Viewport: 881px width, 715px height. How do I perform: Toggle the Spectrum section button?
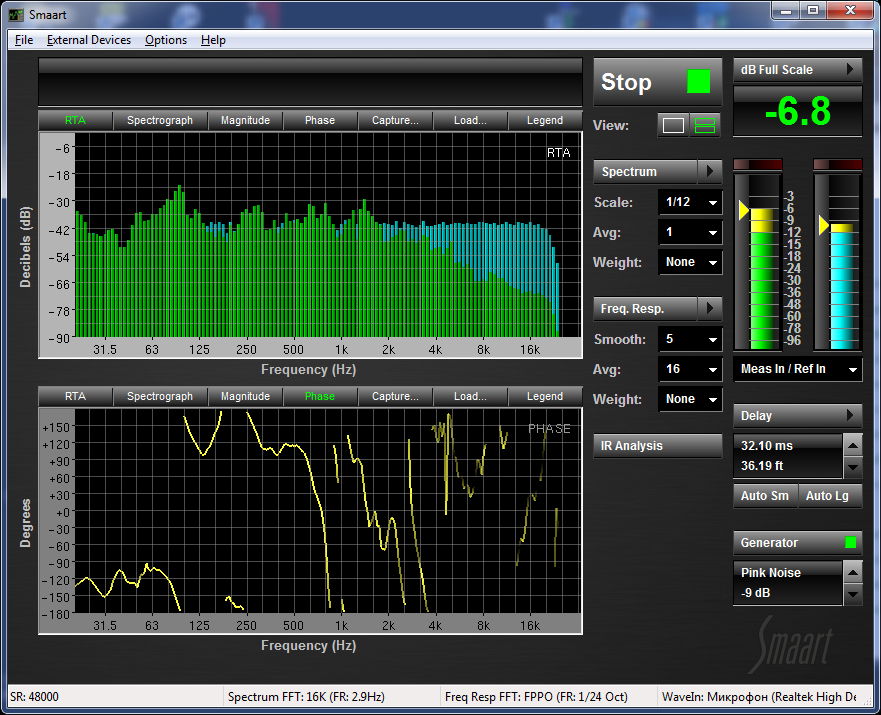(644, 172)
